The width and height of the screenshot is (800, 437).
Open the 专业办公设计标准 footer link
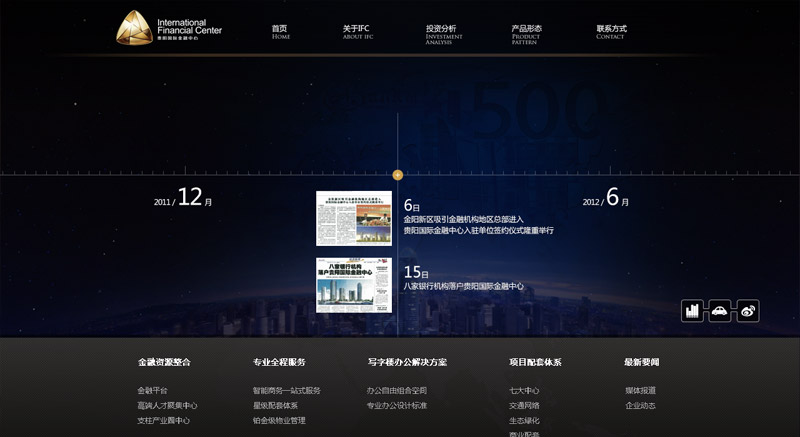396,405
